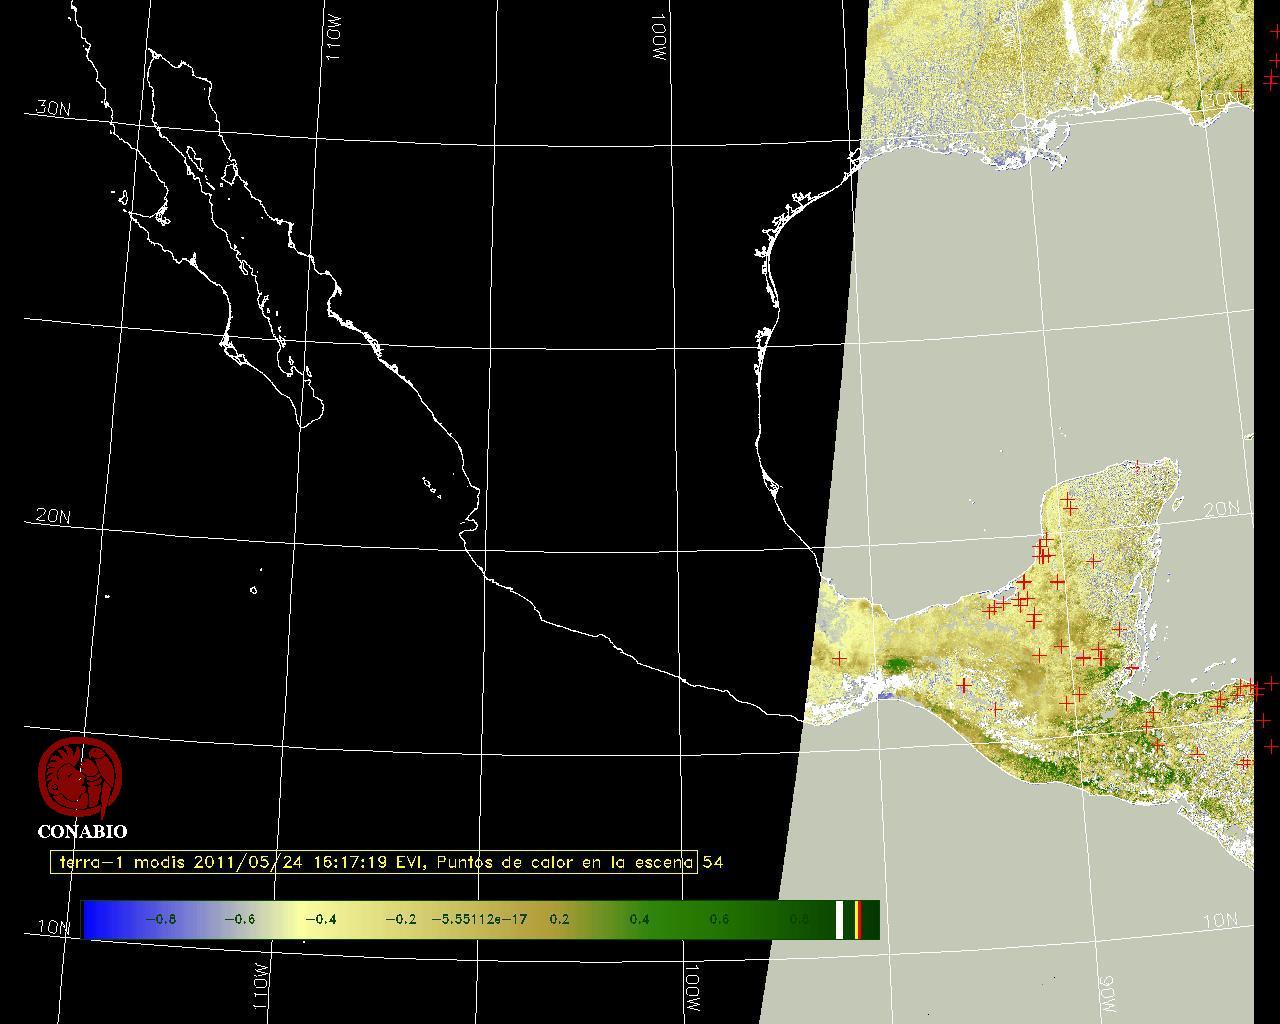1280x1024 pixels.
Task: Click the 30N latitude label
Action: (x=53, y=108)
